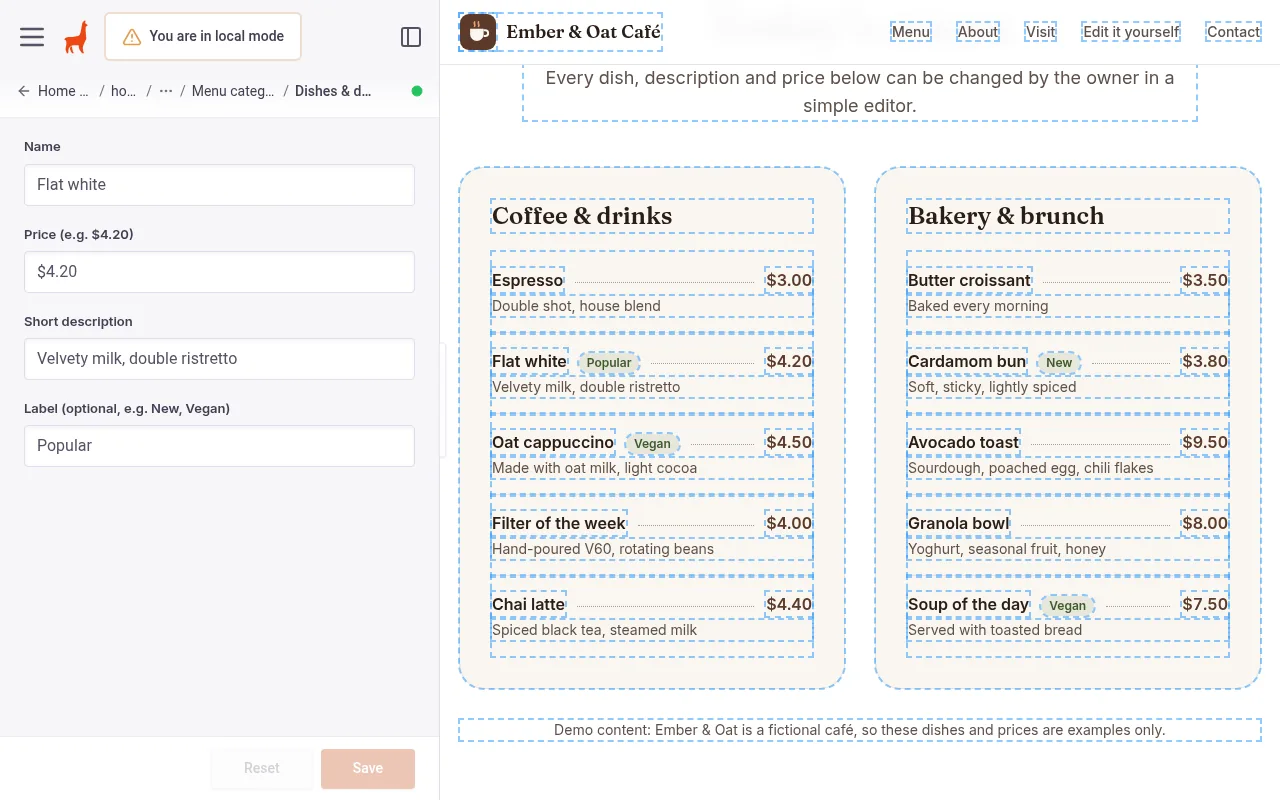This screenshot has height=800, width=1280.
Task: Open the About nav item
Action: 978,32
